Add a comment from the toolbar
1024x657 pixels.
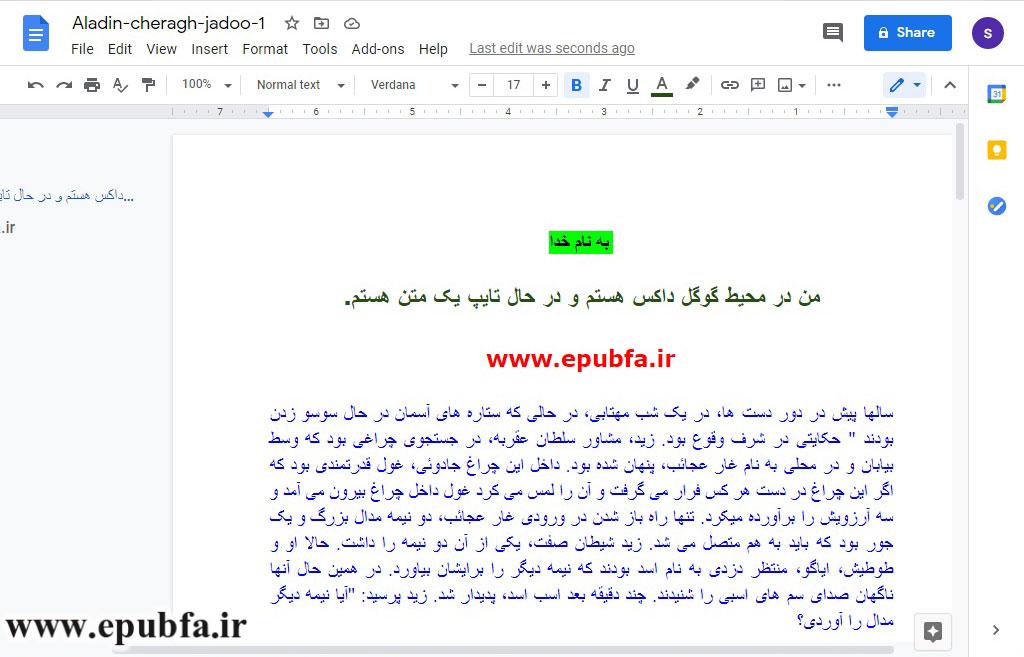(758, 85)
